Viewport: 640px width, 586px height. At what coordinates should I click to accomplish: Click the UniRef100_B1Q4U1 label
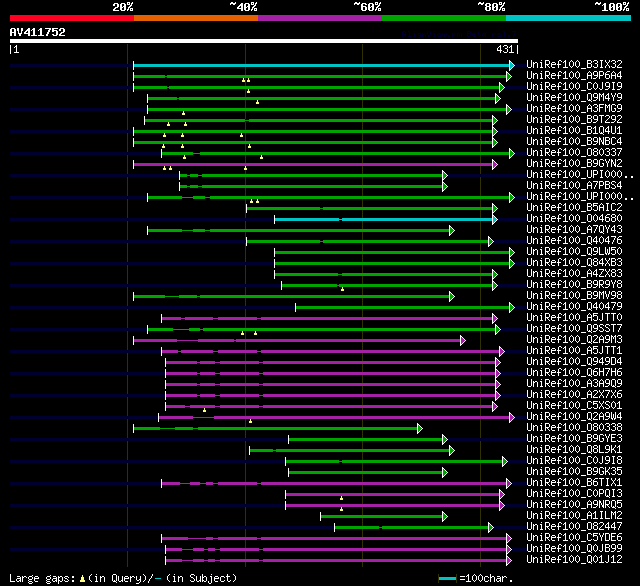tap(574, 131)
